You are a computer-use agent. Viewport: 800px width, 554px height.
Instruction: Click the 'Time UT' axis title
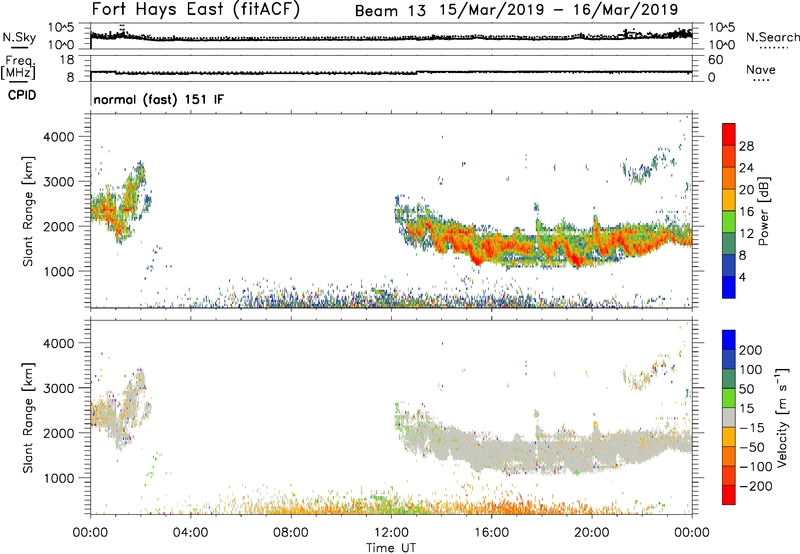[x=391, y=547]
